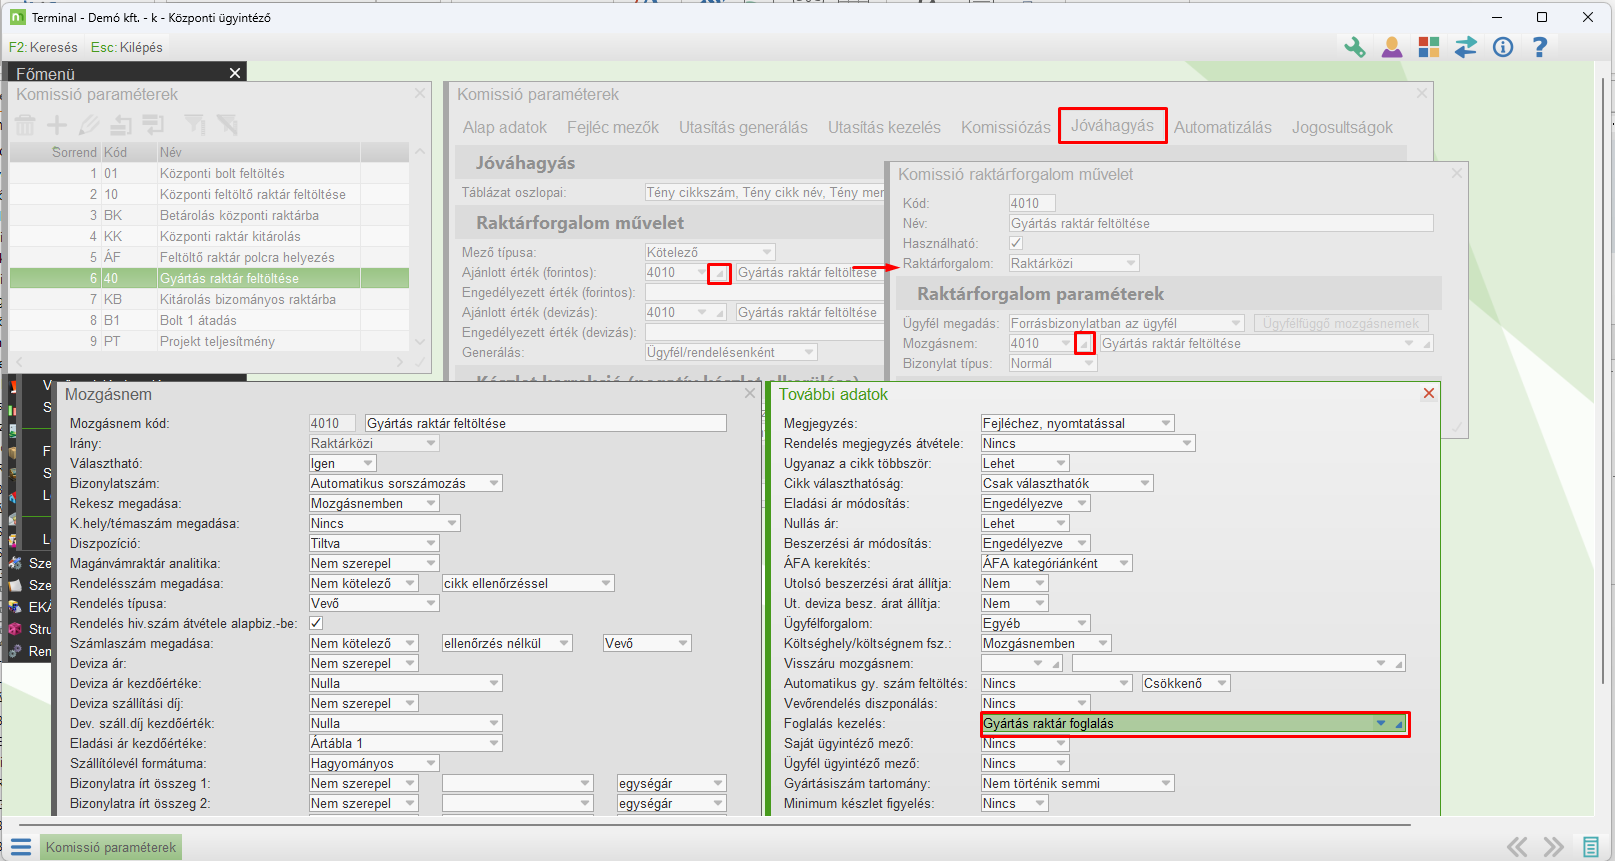Switch to the Utasítás kezelés tab
The image size is (1615, 861).
coord(884,127)
